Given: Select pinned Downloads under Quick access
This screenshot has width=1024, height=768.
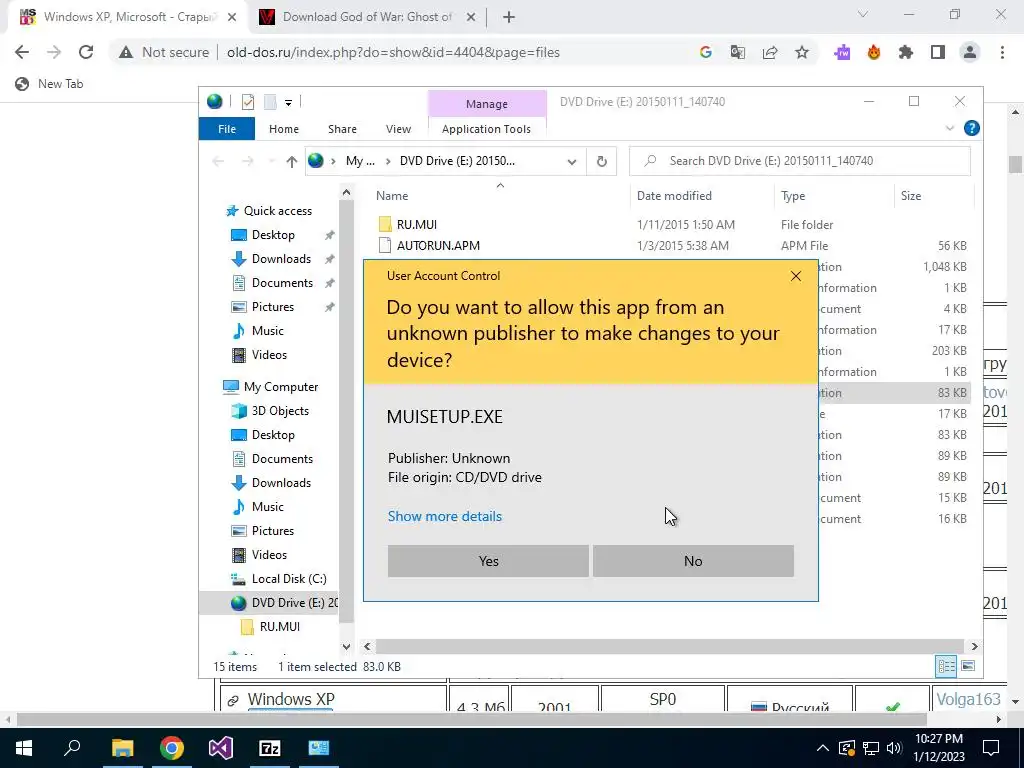Looking at the screenshot, I should click(x=281, y=259).
